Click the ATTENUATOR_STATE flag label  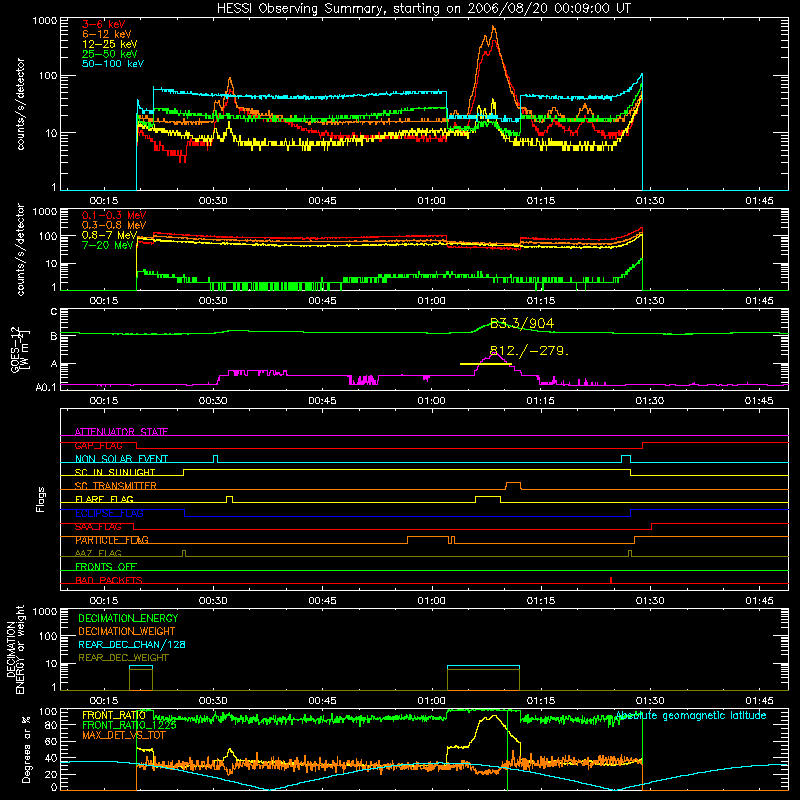point(121,432)
